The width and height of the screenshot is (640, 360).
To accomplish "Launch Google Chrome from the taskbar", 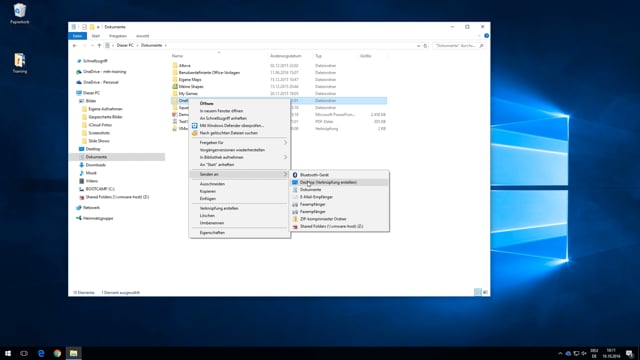I will point(57,353).
